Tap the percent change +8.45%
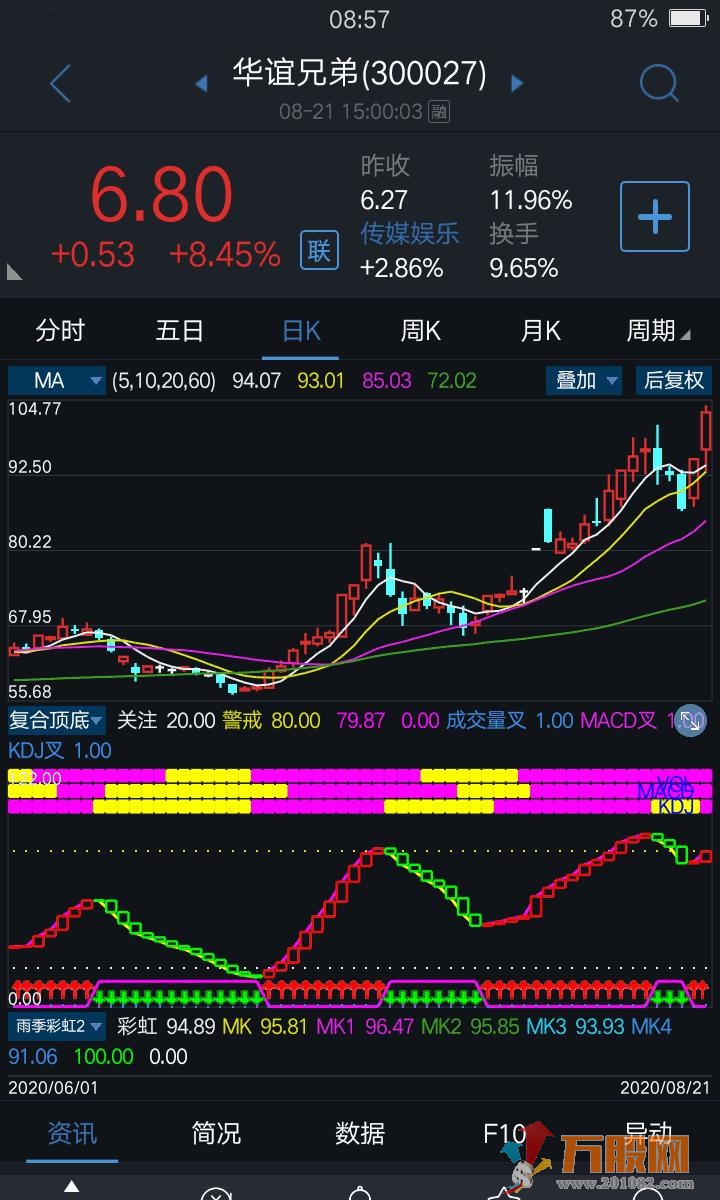 [x=224, y=254]
